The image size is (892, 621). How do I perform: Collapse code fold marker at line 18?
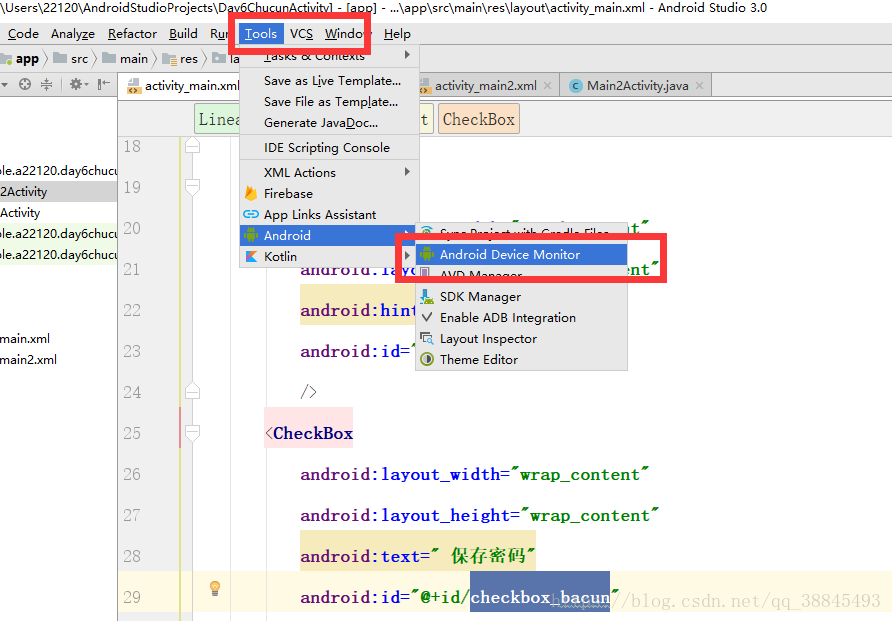(x=193, y=146)
